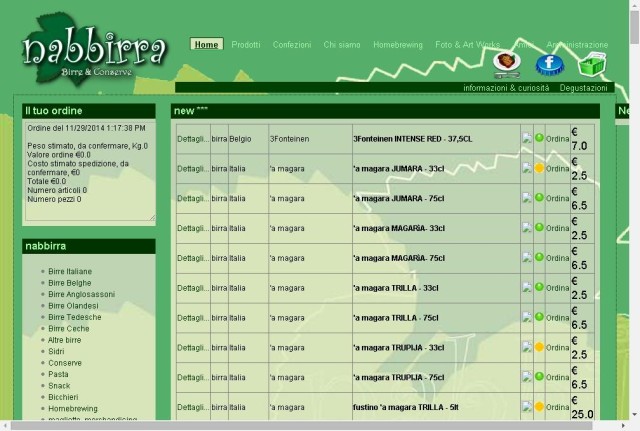Click Ordina for 'a magara MAGARIA 75cl

[x=558, y=258]
